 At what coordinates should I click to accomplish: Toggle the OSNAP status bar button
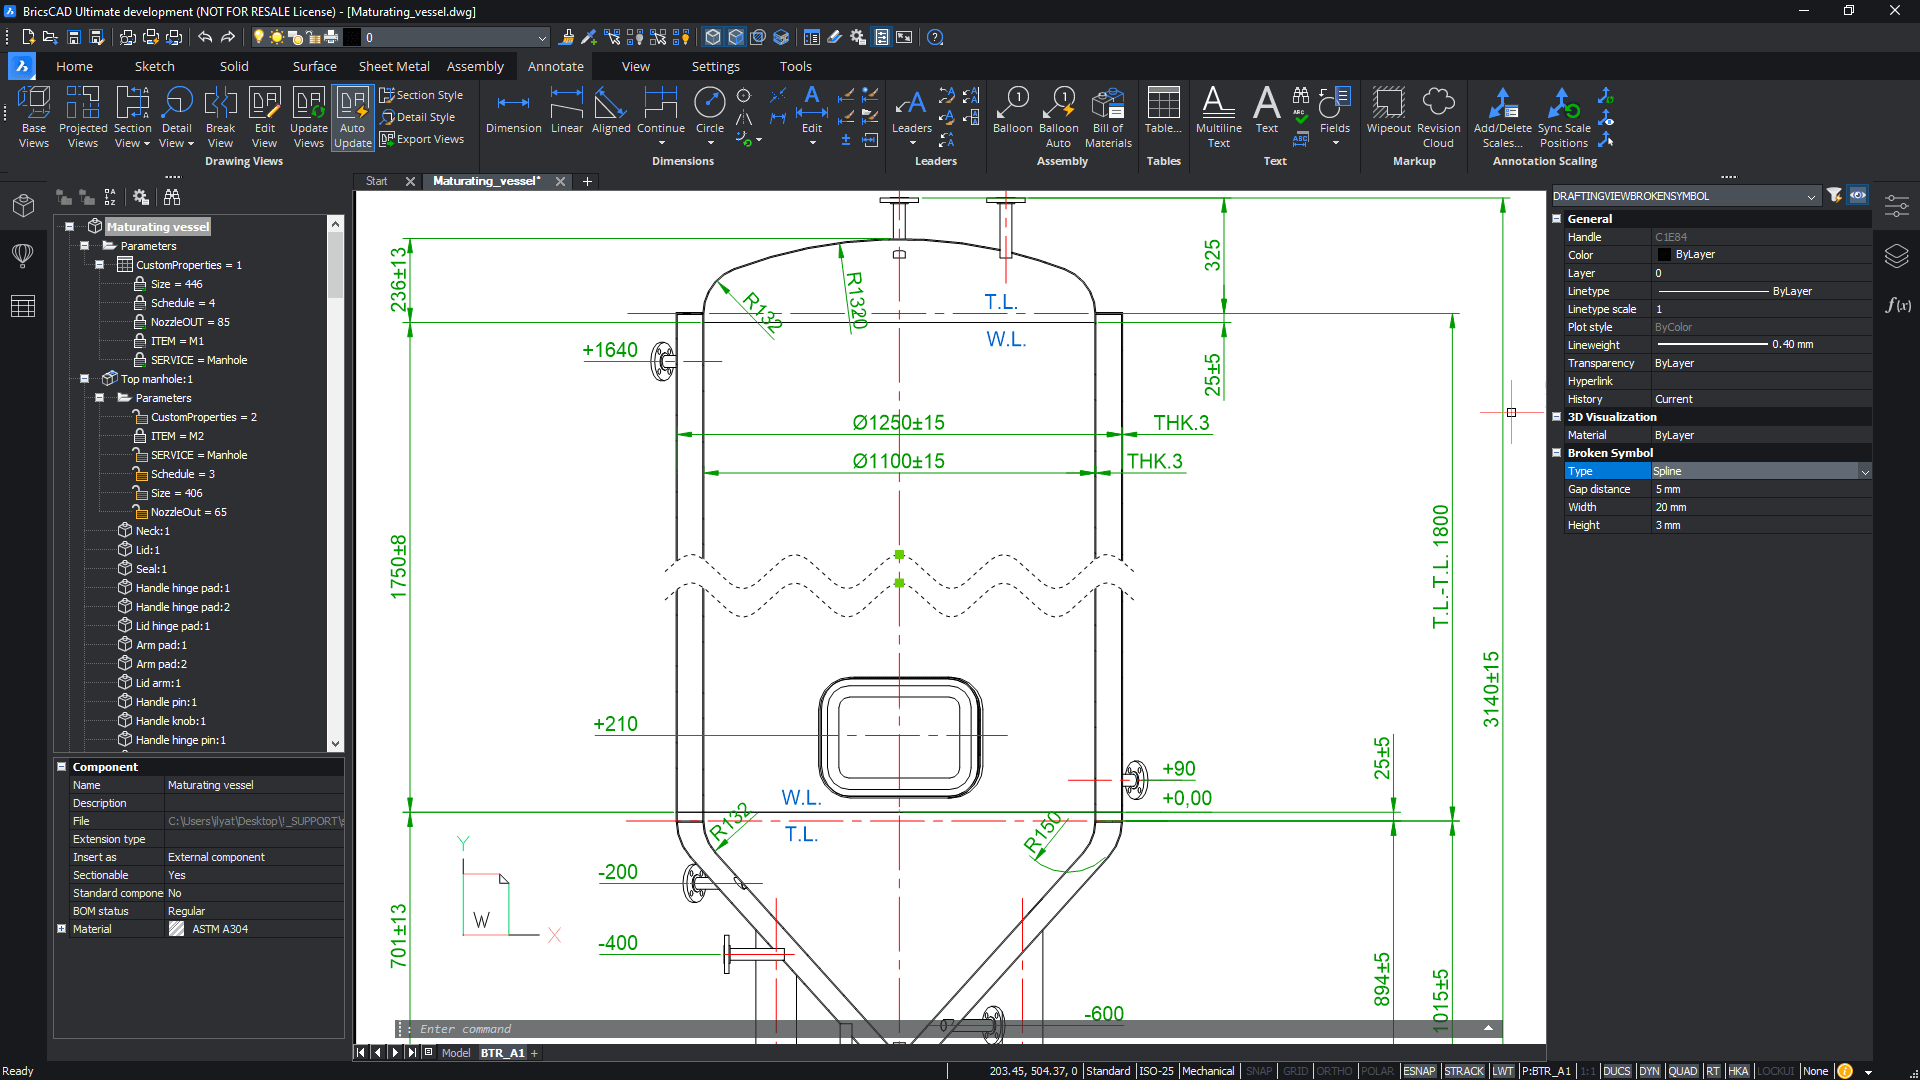(1418, 1071)
